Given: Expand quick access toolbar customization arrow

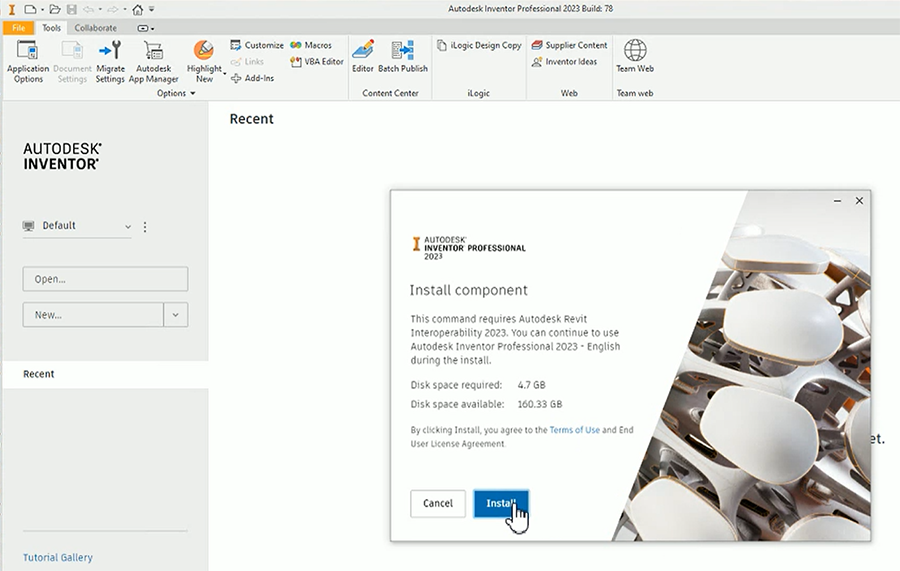Looking at the screenshot, I should [x=152, y=9].
